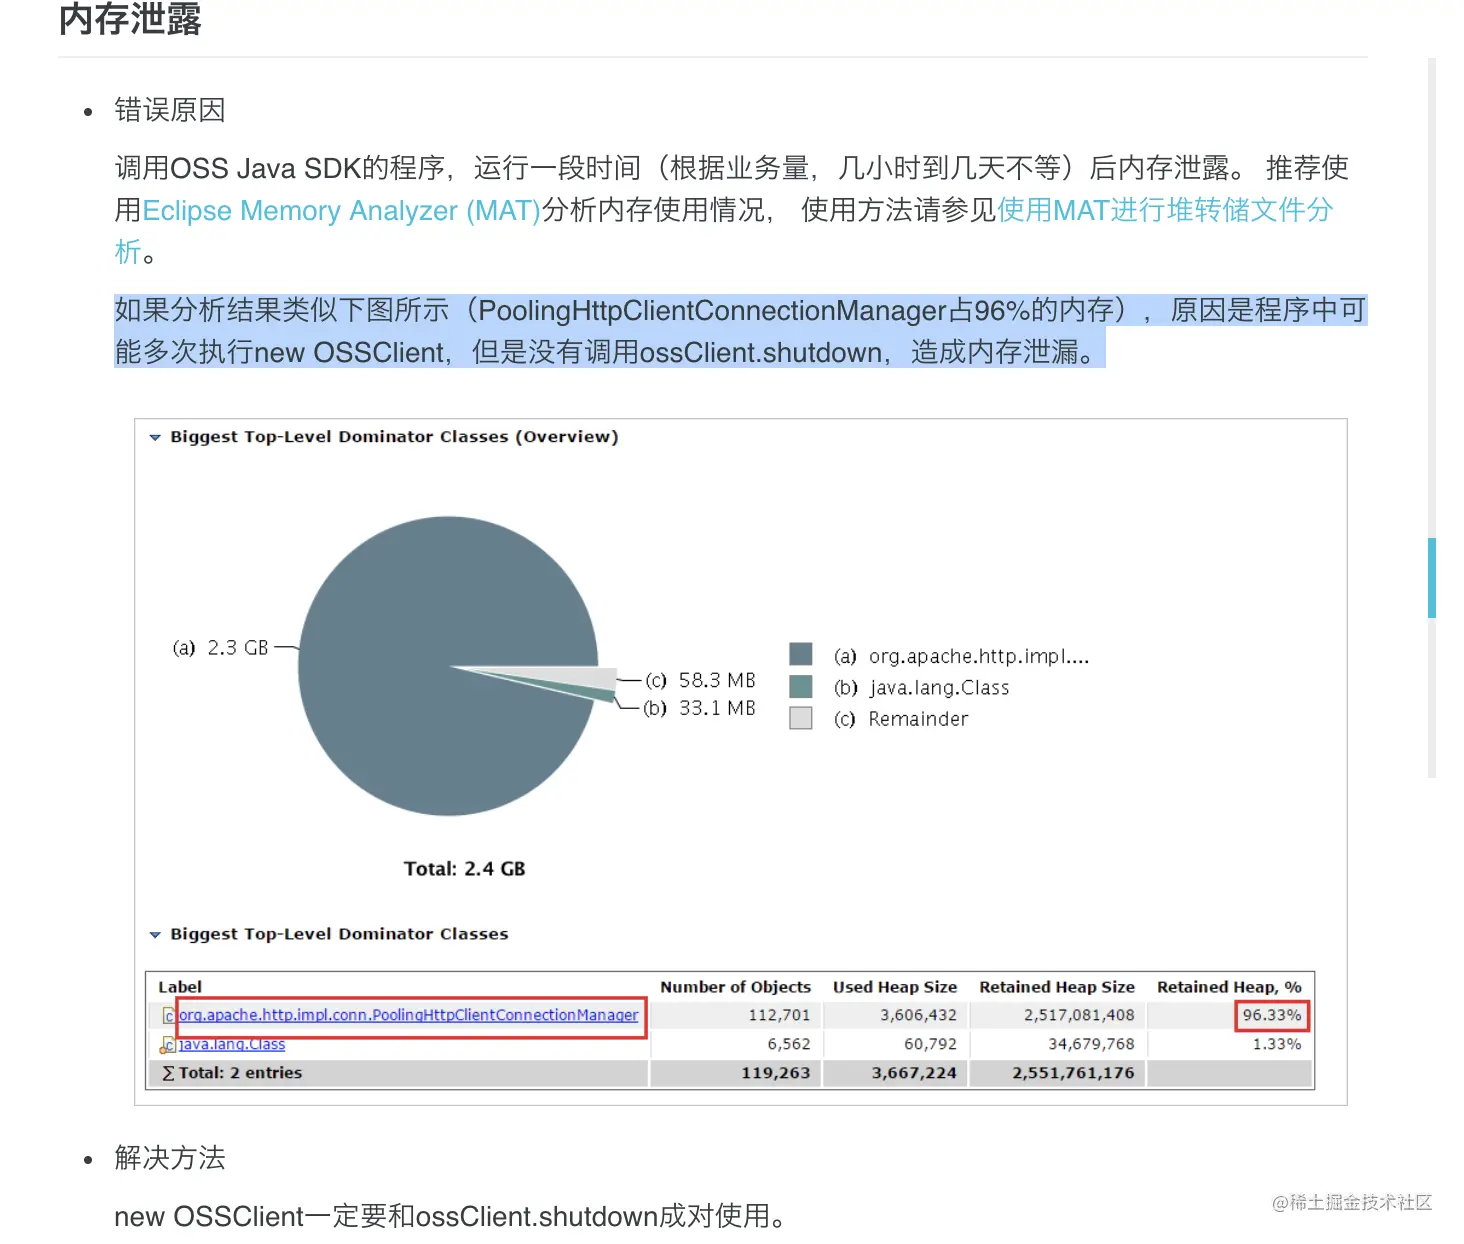Image resolution: width=1464 pixels, height=1244 pixels.
Task: Open the java.lang.Class link in table
Action: (232, 1044)
